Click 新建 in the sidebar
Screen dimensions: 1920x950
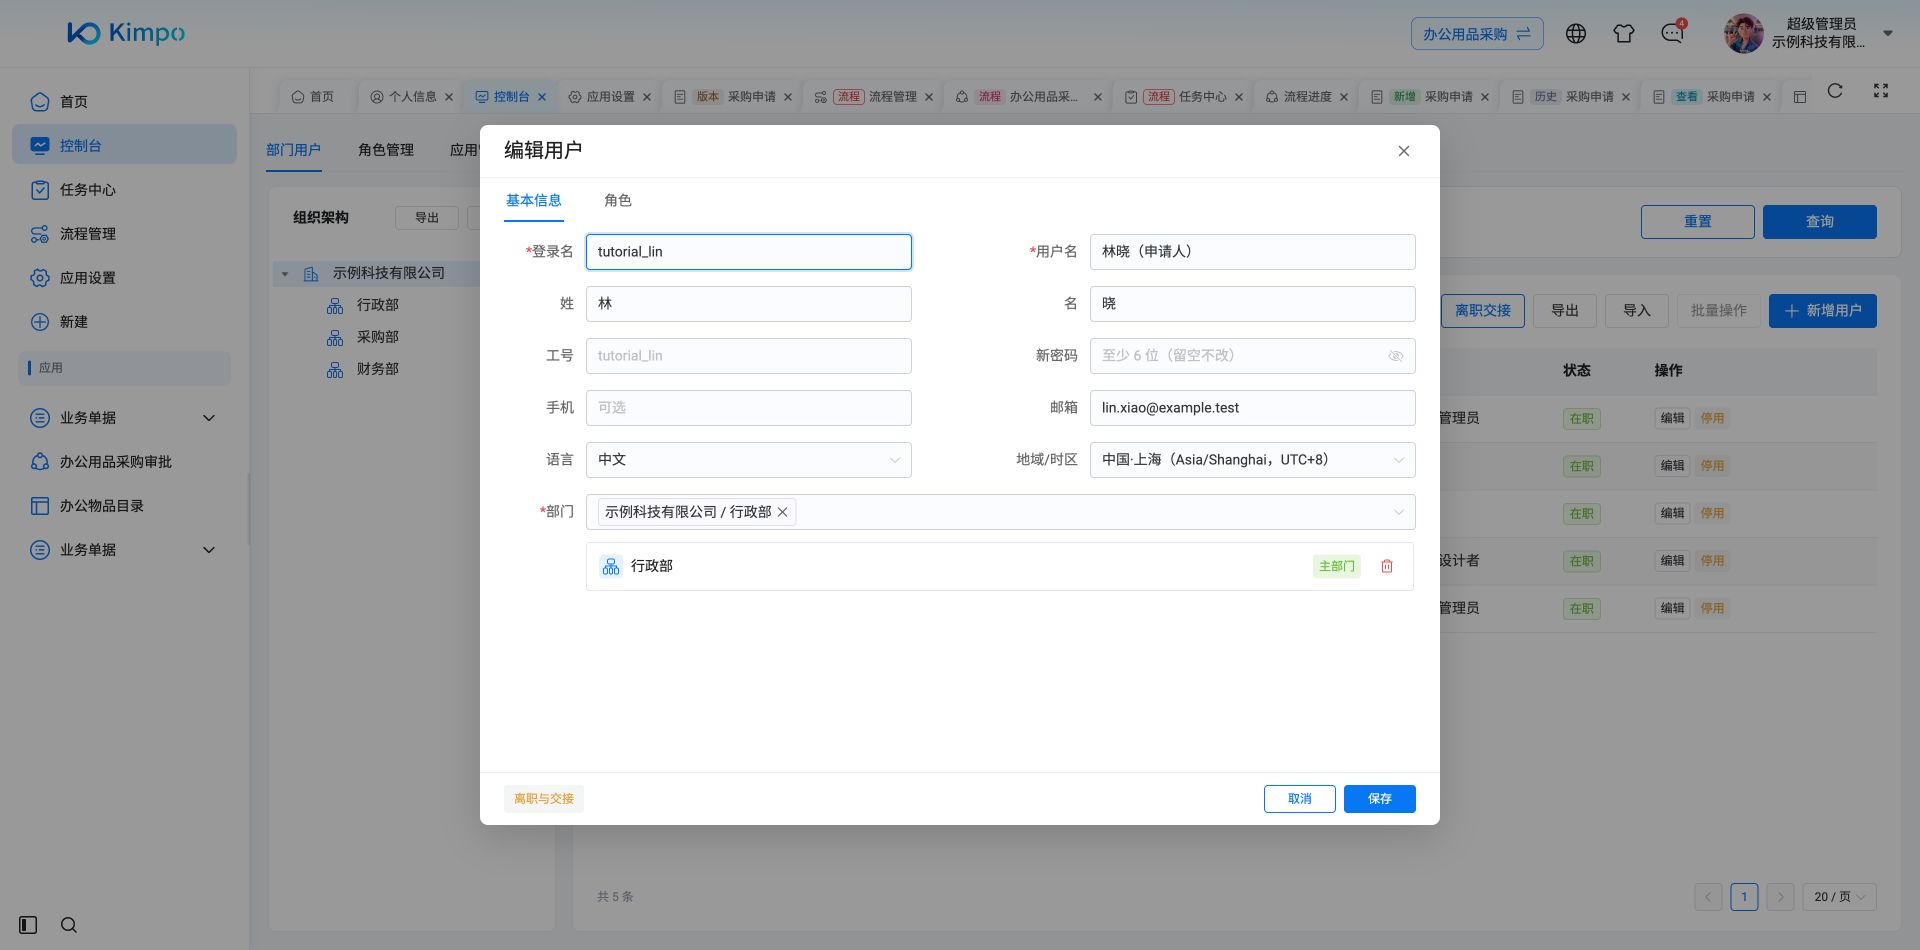point(124,322)
